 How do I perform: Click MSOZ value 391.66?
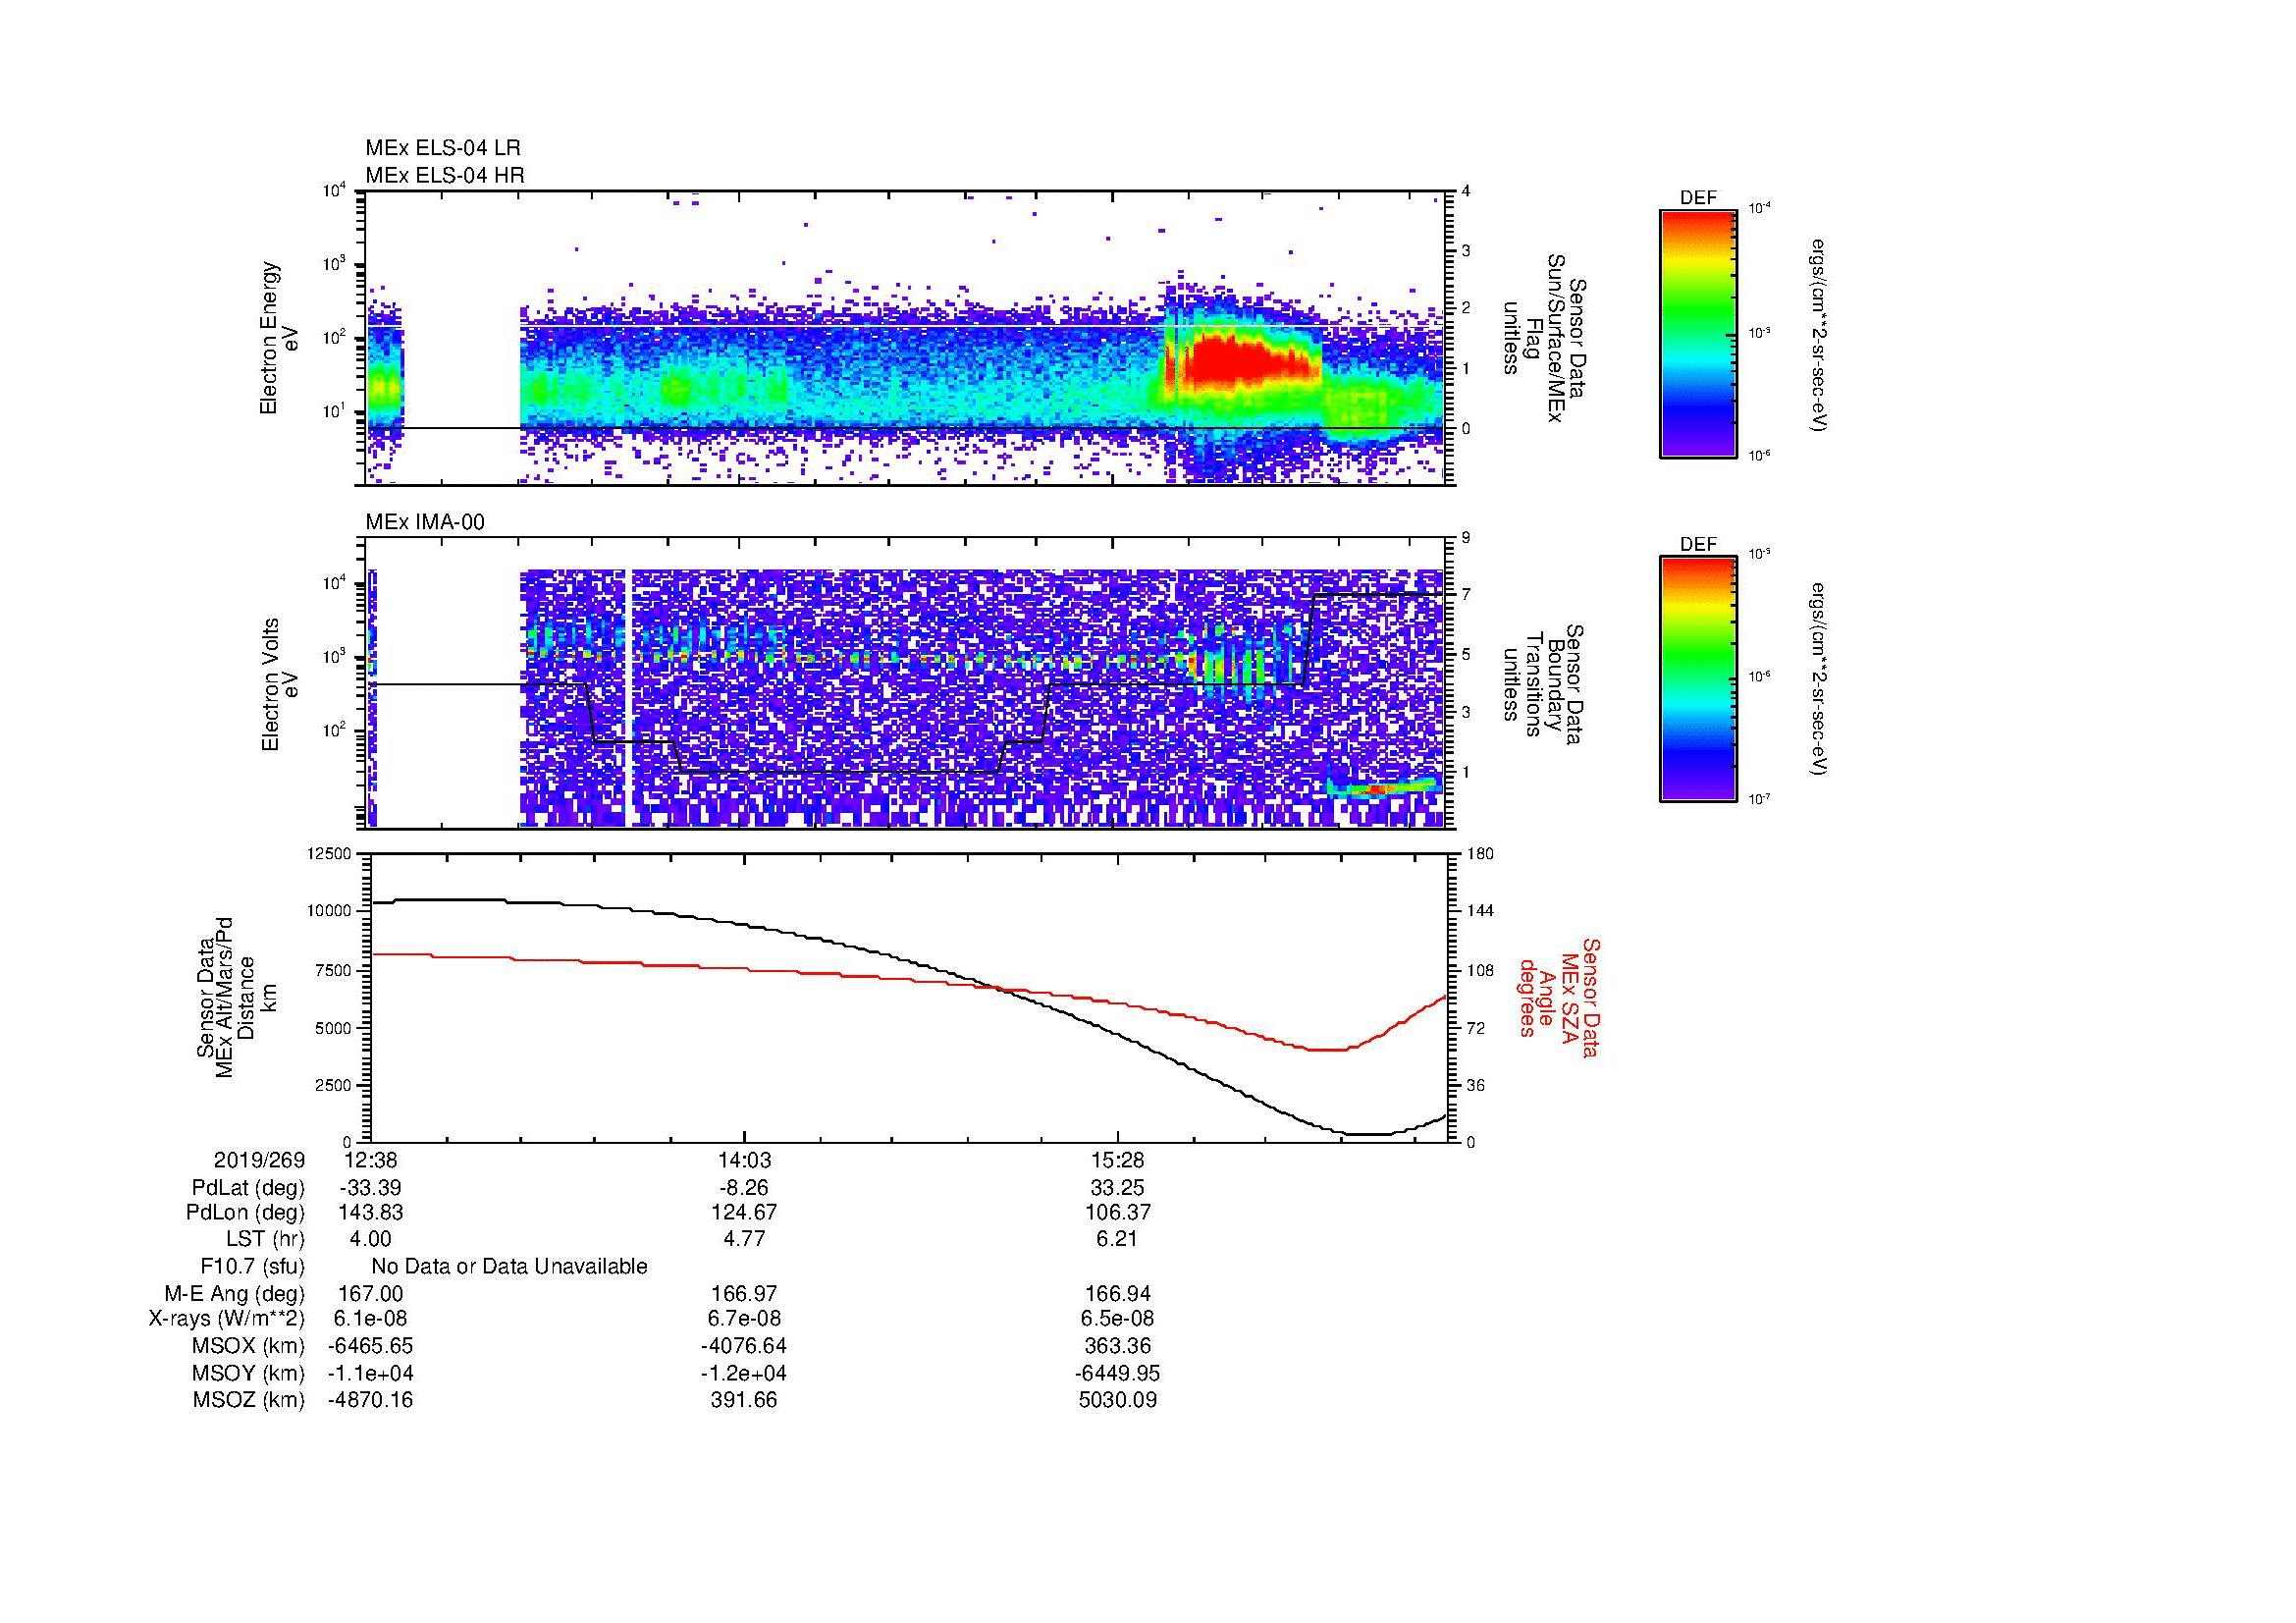pos(744,1400)
